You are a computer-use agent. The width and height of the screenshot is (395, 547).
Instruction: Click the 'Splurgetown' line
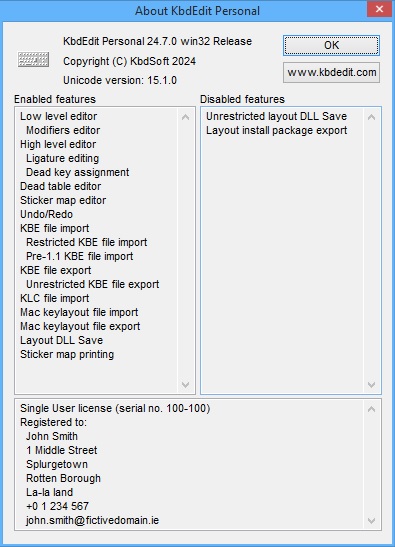coord(57,464)
